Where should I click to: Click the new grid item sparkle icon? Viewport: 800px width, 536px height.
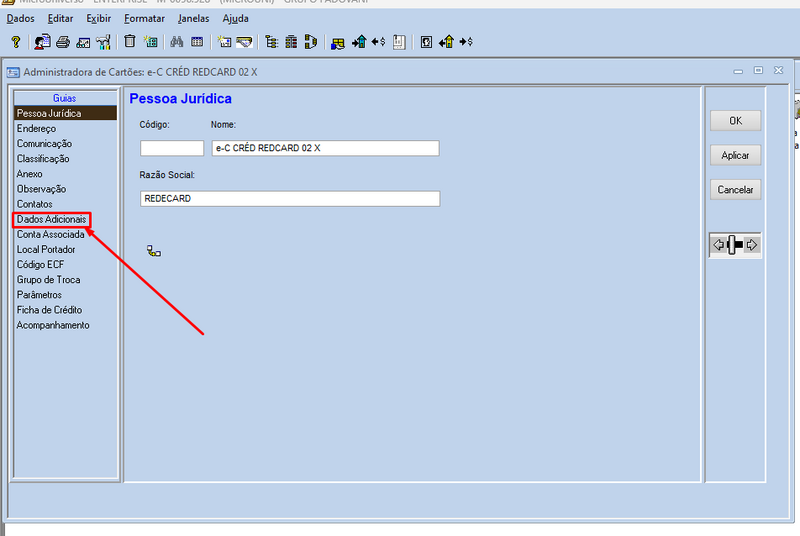click(x=151, y=42)
